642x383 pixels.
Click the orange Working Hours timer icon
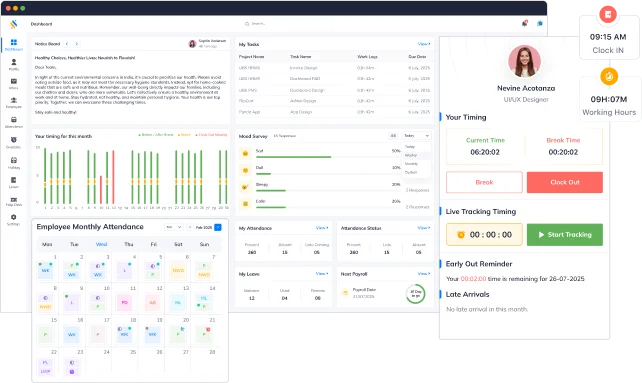(x=609, y=77)
